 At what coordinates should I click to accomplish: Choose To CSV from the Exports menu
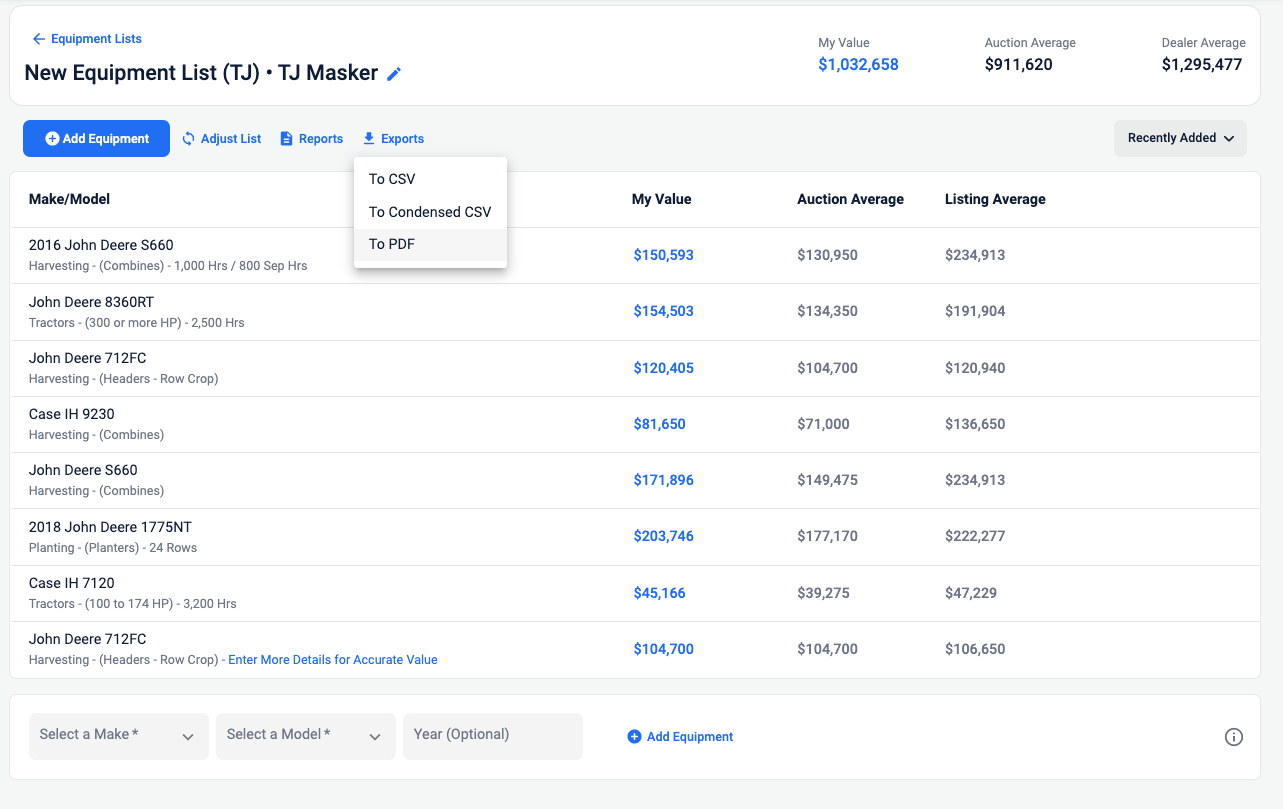point(430,179)
